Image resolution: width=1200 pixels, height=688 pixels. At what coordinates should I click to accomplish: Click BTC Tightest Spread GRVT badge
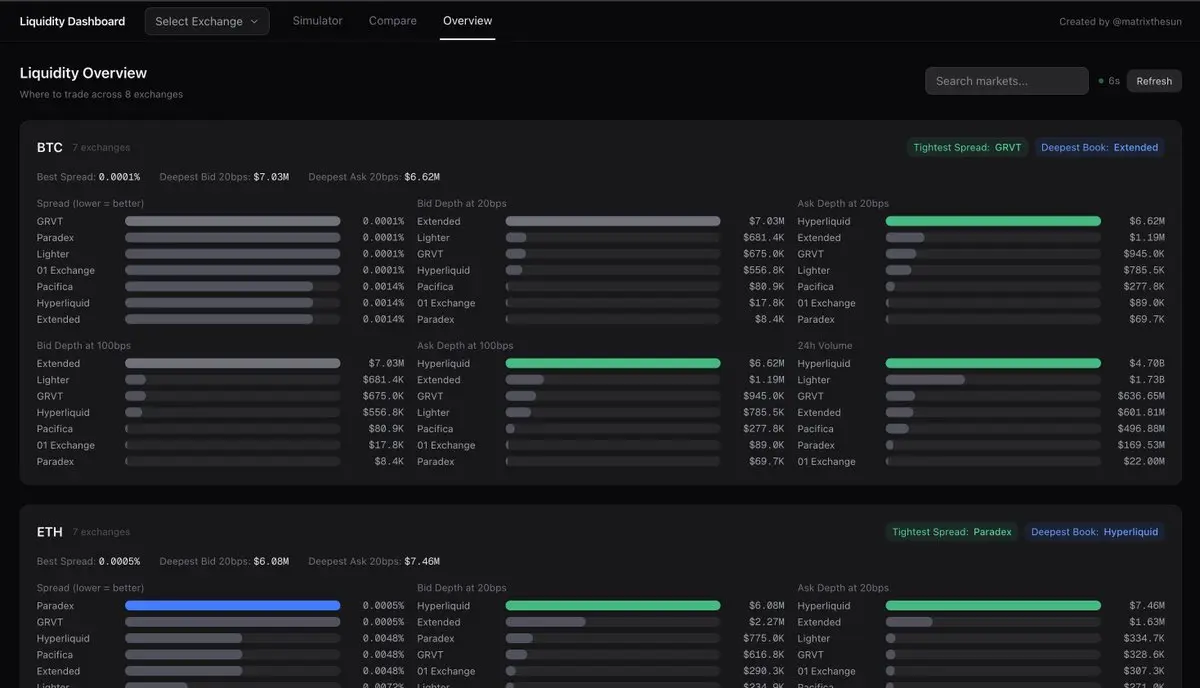967,147
